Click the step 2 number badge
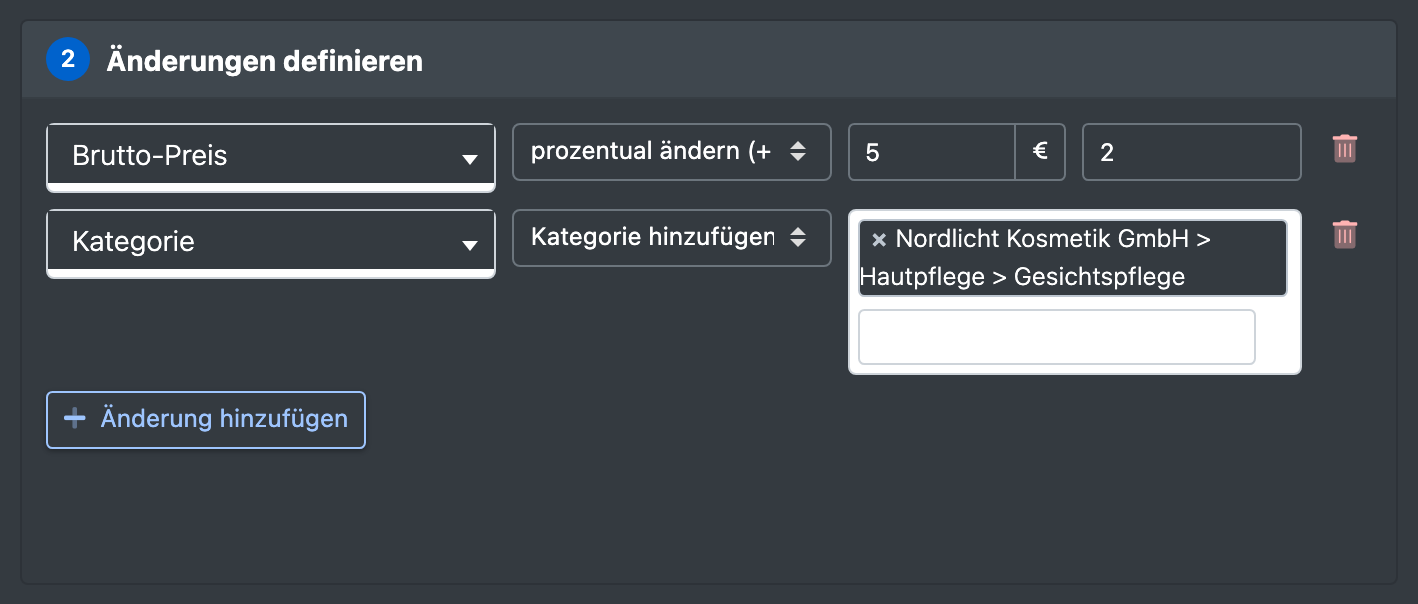This screenshot has width=1418, height=604. tap(68, 60)
